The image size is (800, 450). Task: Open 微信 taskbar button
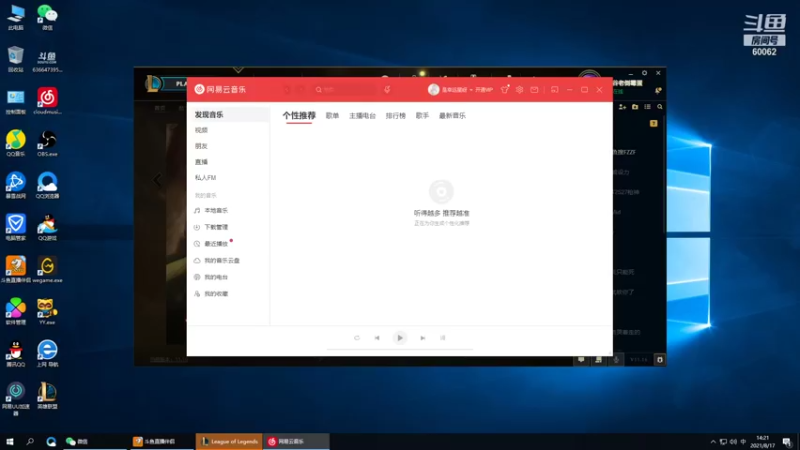(x=94, y=442)
